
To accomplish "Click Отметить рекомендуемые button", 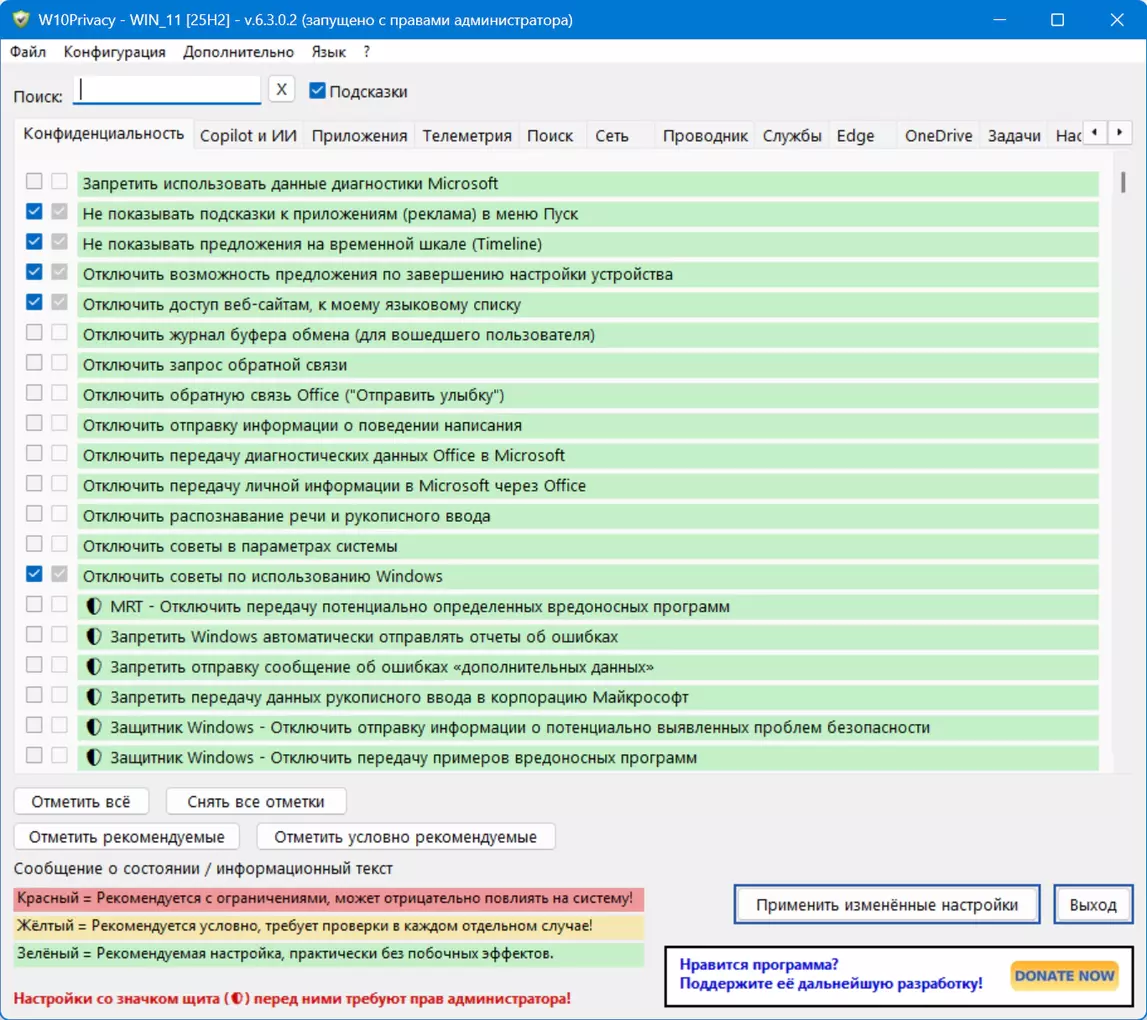I will (x=127, y=836).
